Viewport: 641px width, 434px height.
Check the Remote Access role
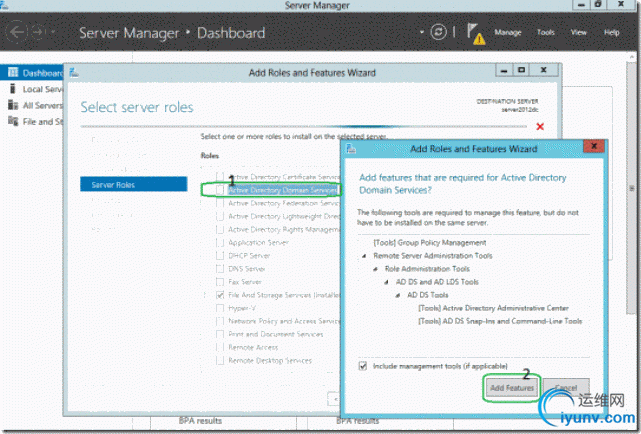(220, 347)
